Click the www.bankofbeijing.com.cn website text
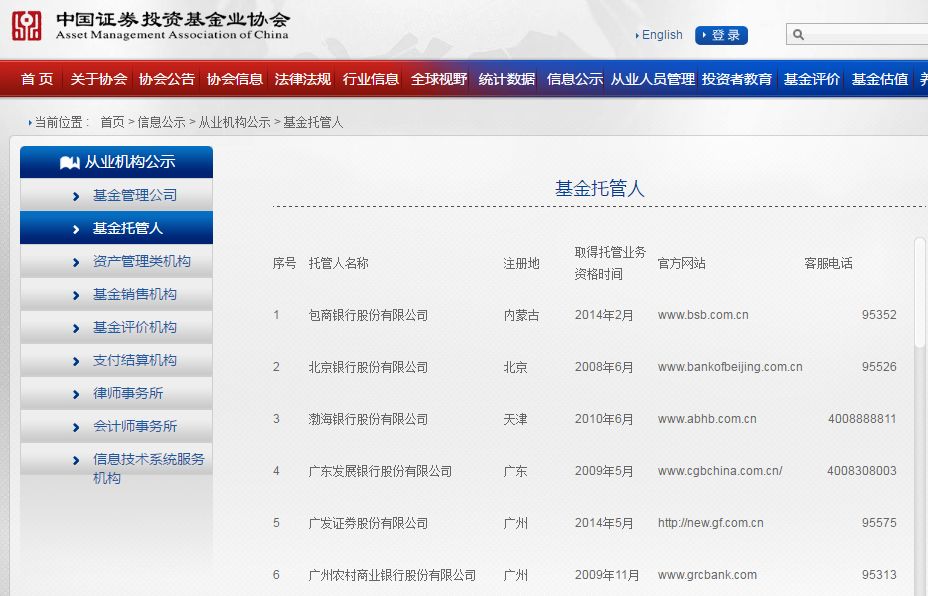The height and width of the screenshot is (596, 928). pos(730,367)
